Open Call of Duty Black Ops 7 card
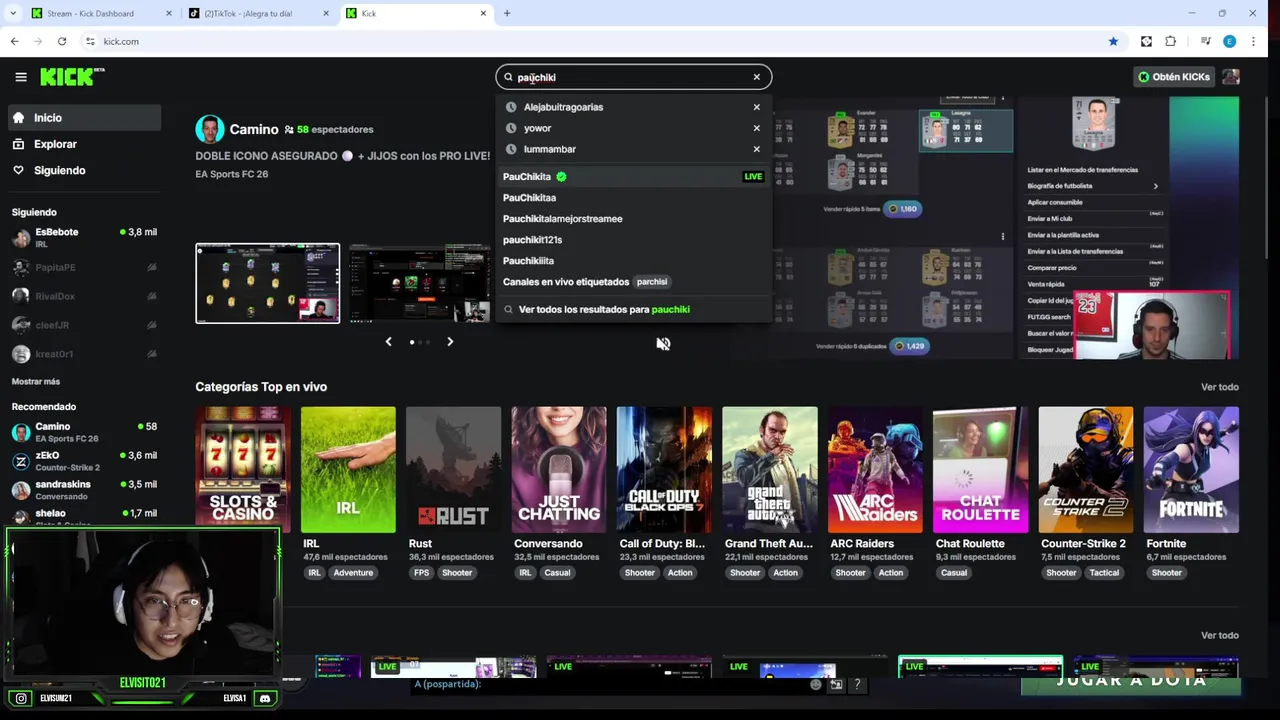 coord(664,470)
